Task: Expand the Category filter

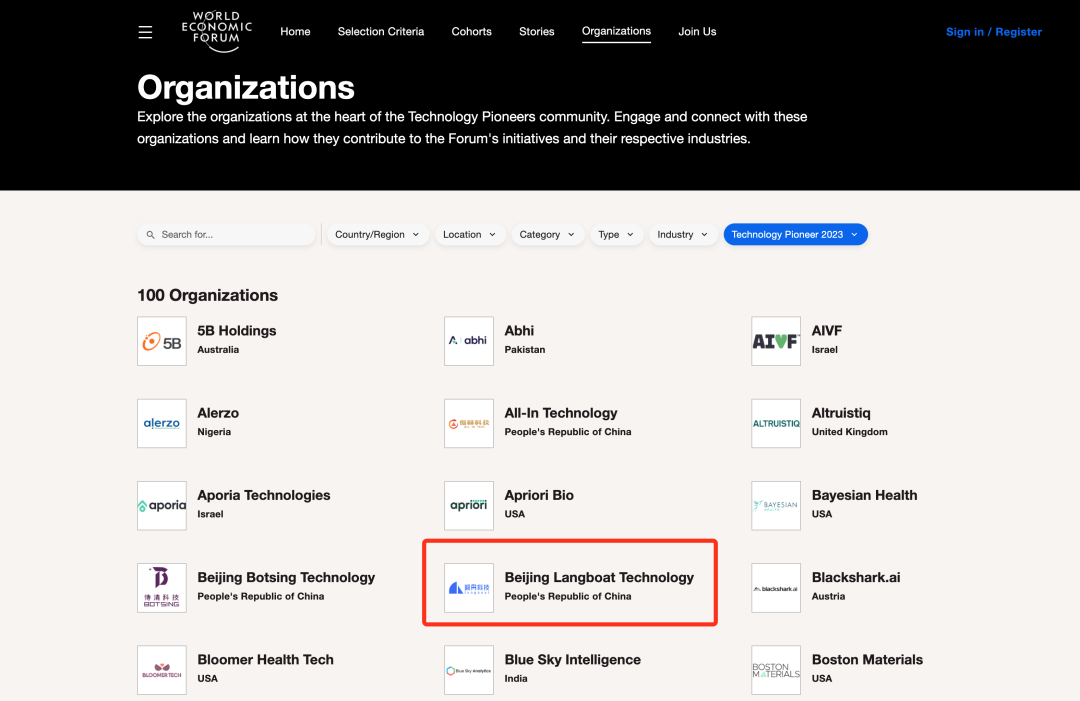Action: click(547, 235)
